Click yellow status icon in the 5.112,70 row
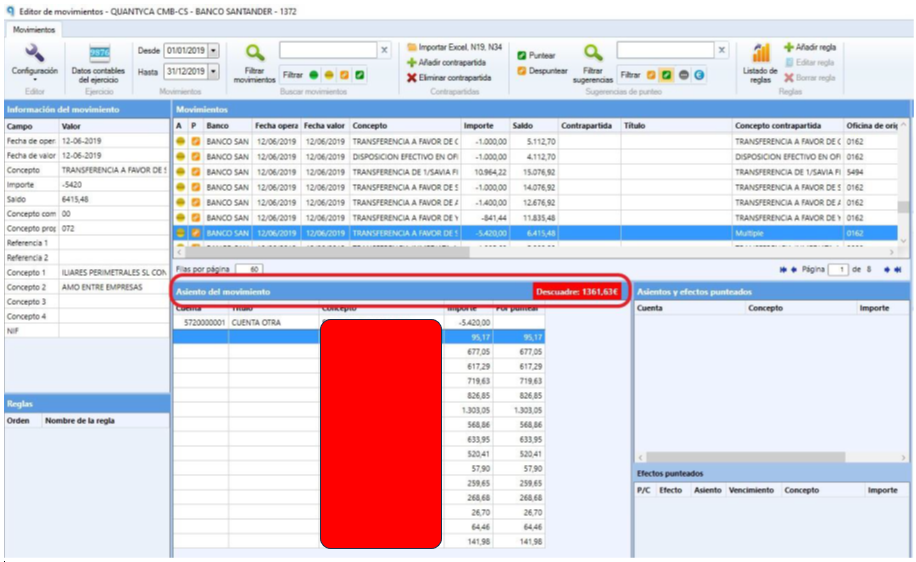Screen dimensions: 916x562 181,141
